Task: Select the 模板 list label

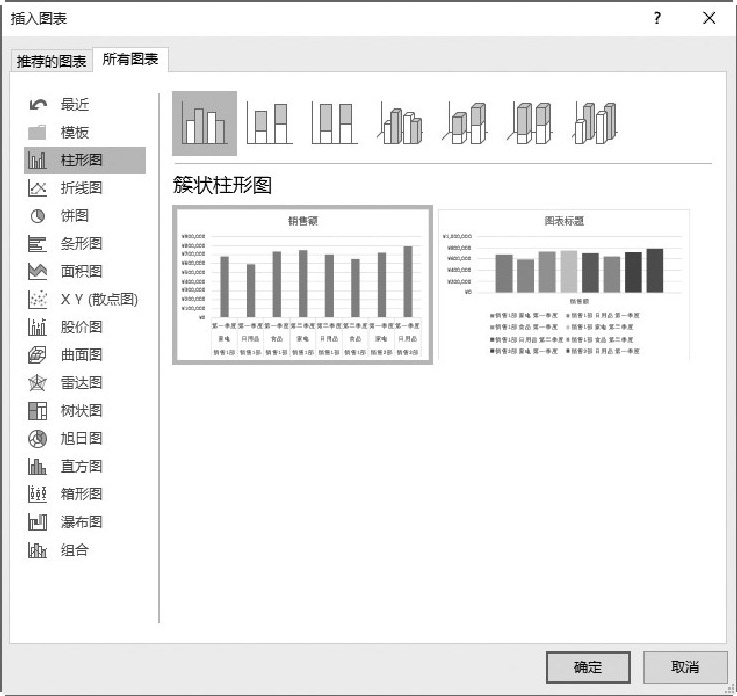Action: pyautogui.click(x=75, y=133)
